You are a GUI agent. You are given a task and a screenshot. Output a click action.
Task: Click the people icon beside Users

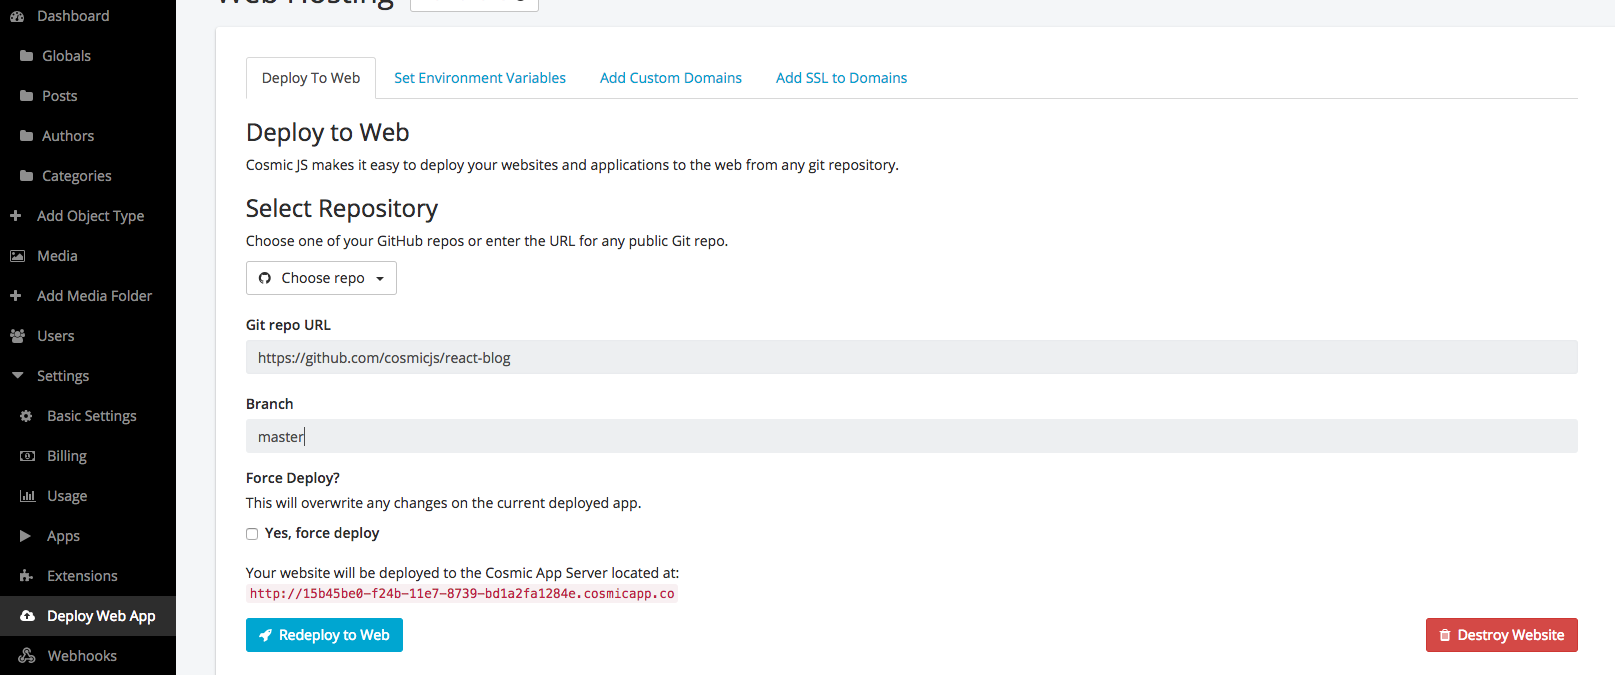(17, 336)
